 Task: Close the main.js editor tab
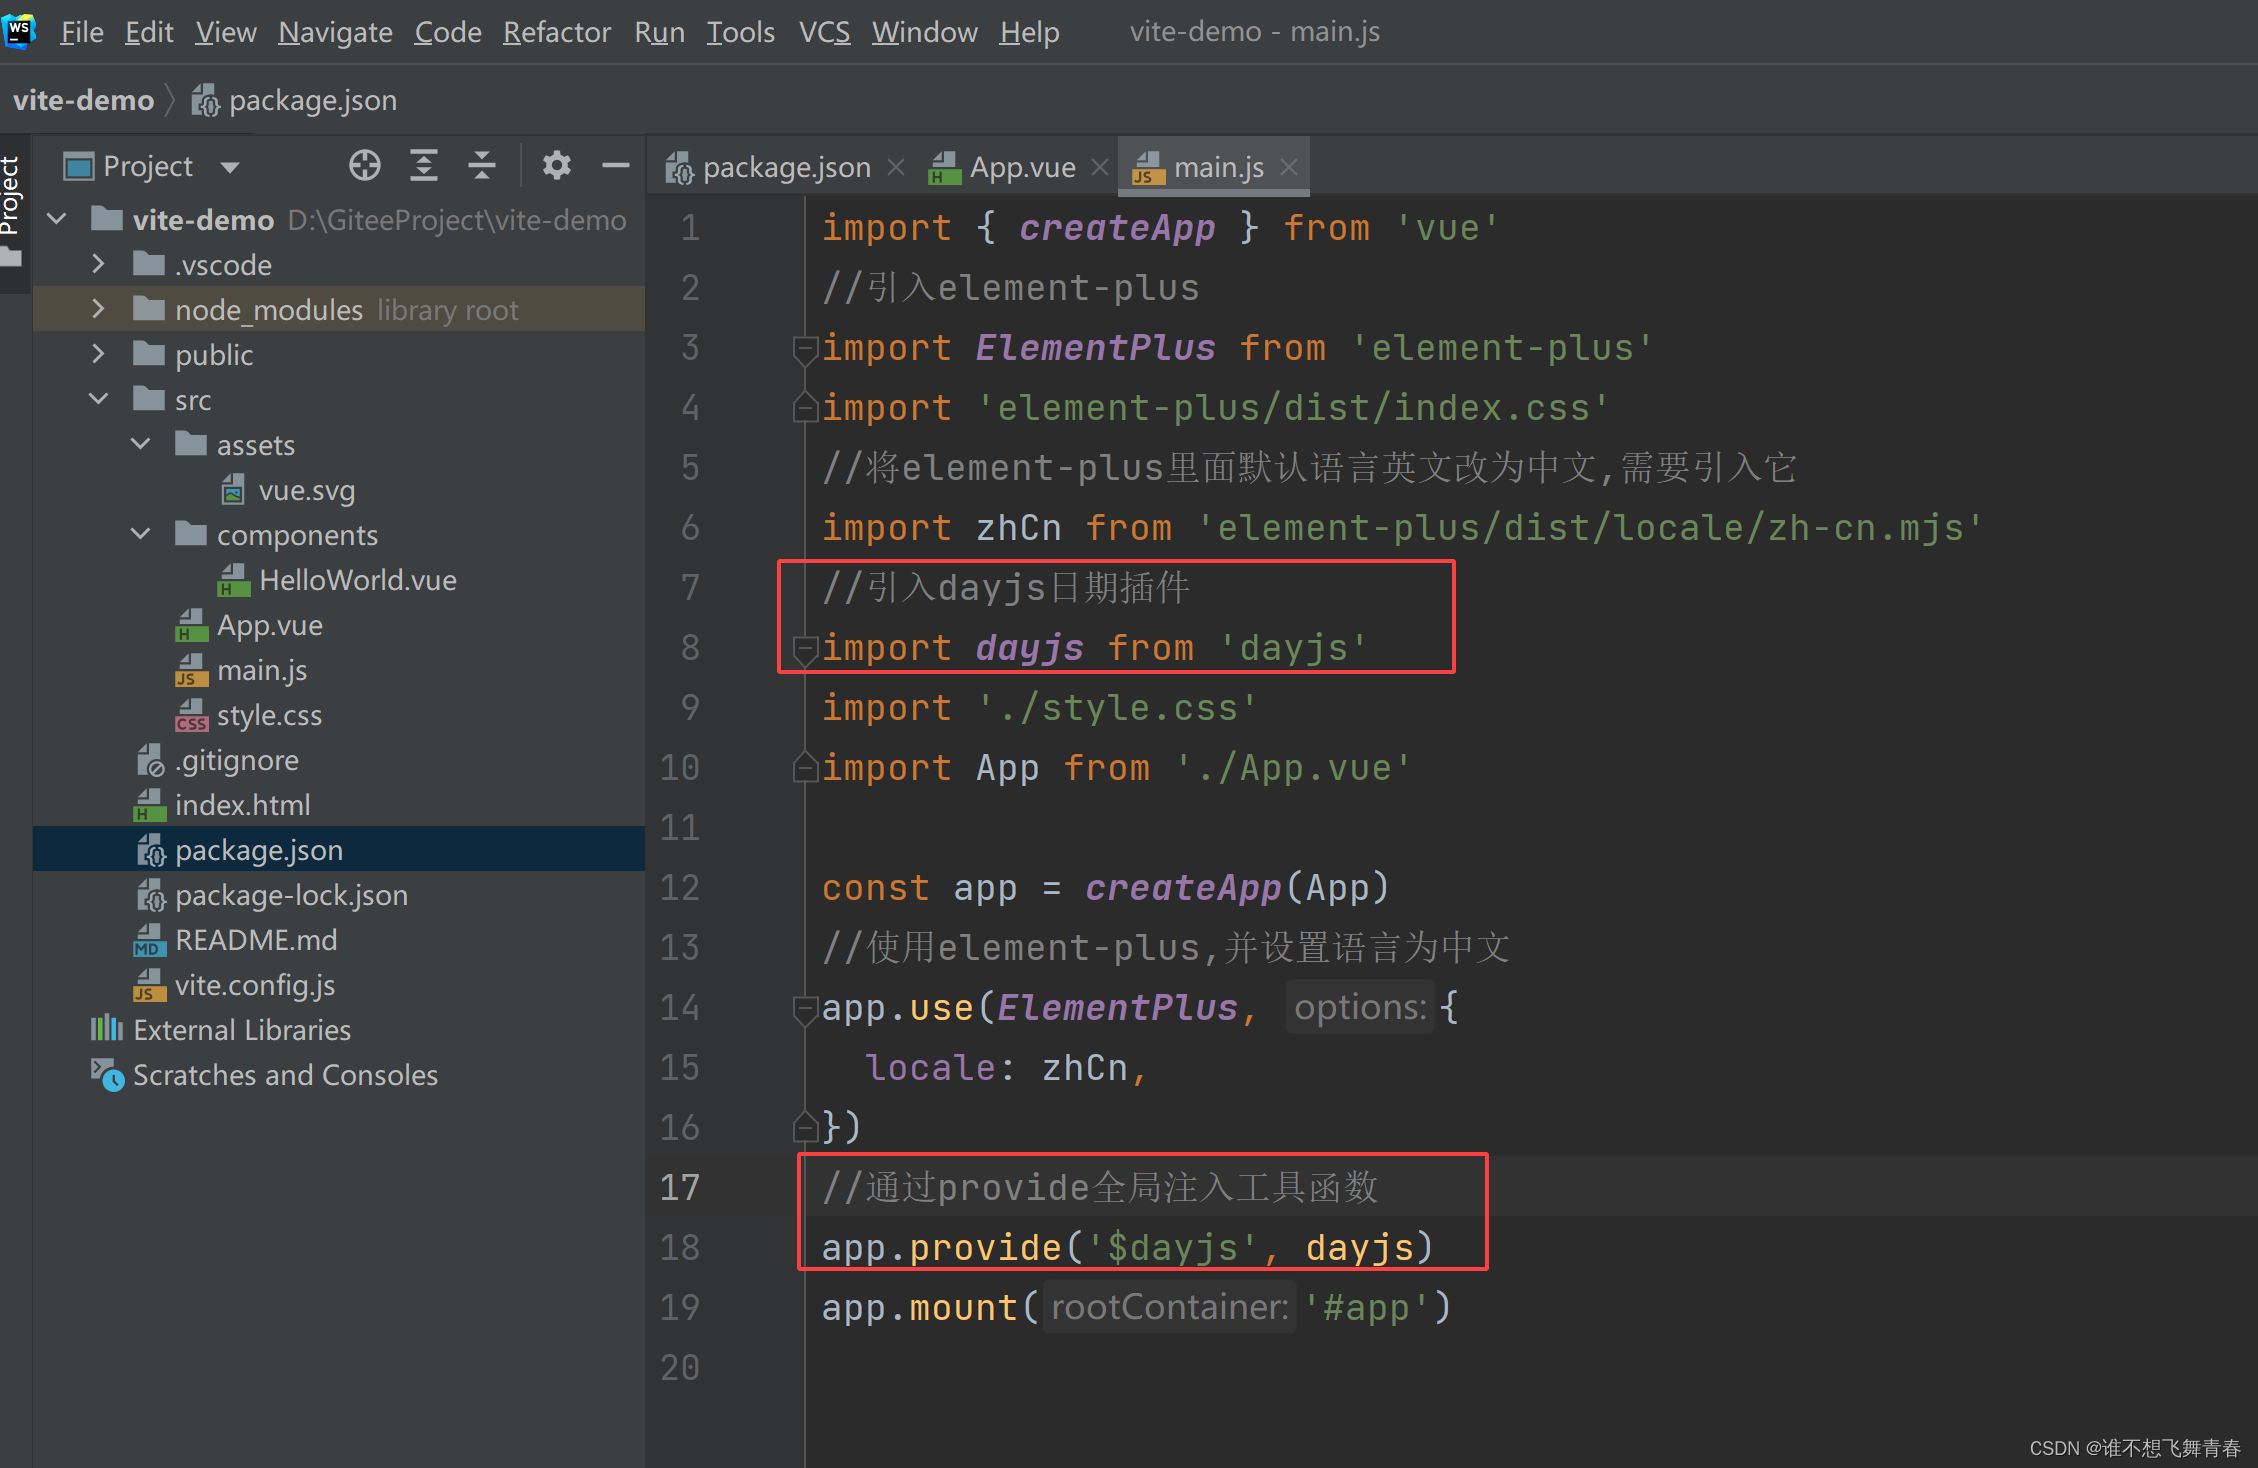1289,167
